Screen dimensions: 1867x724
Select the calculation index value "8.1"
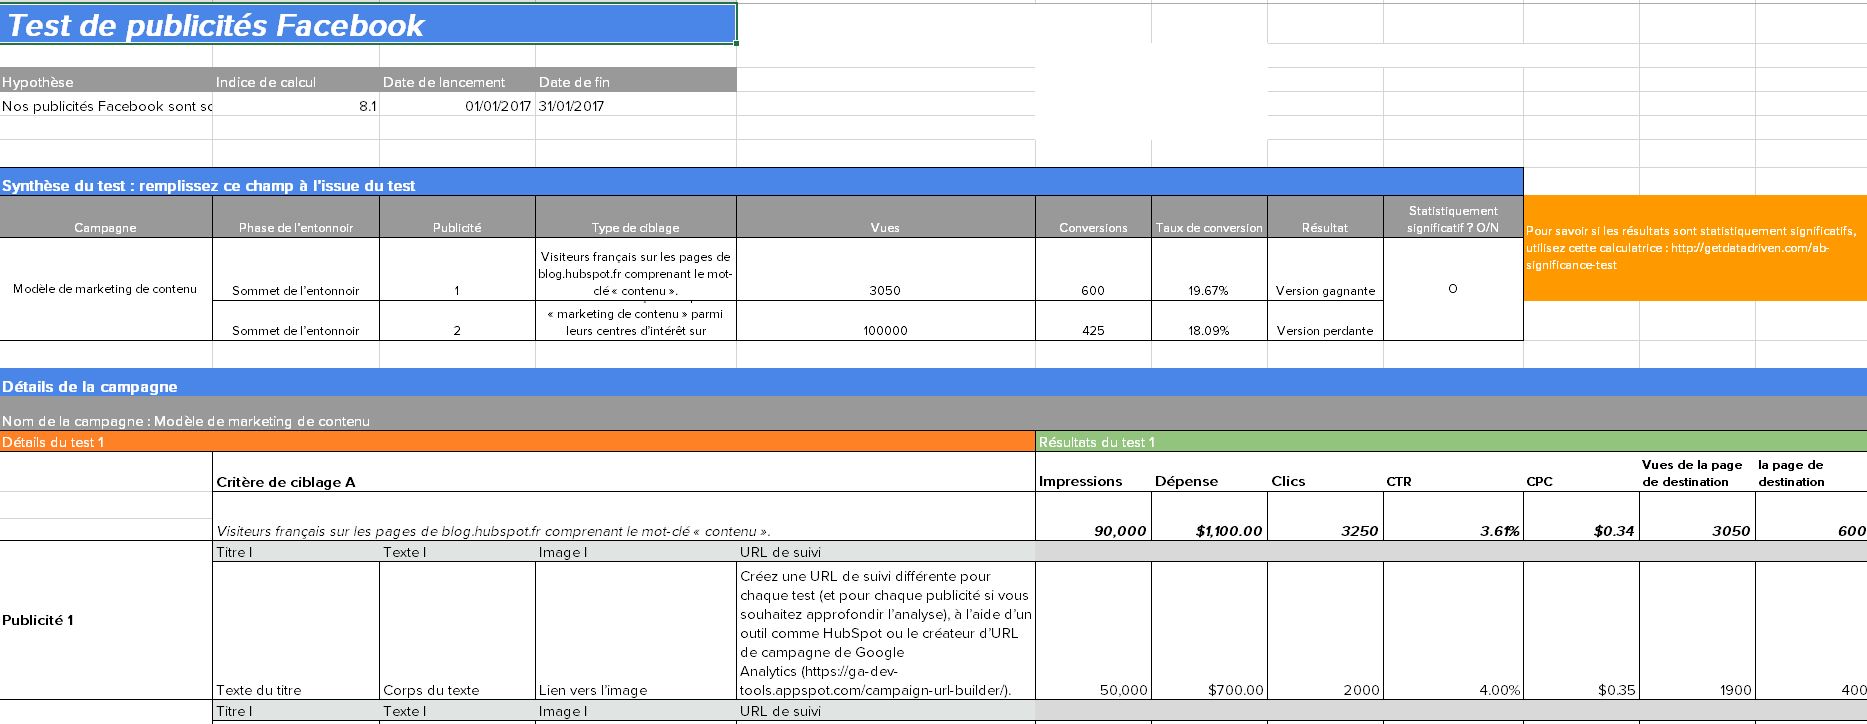pos(296,106)
